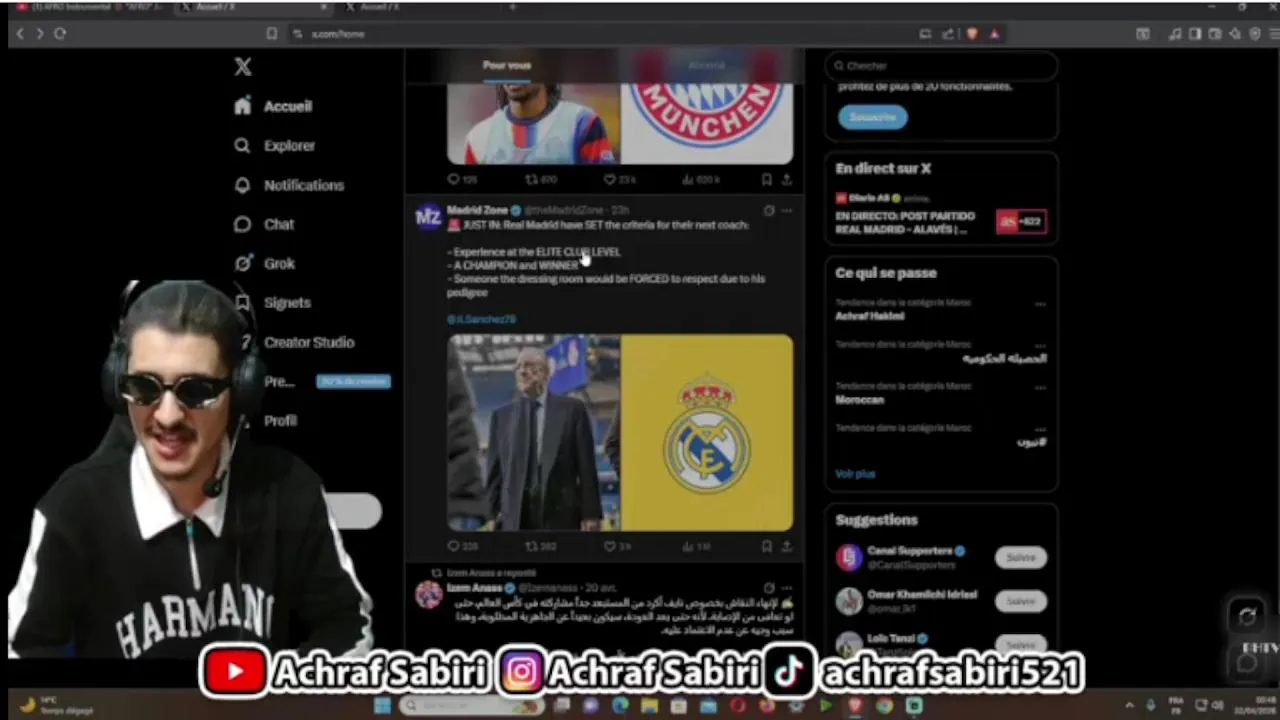Viewport: 1280px width, 720px height.
Task: Click Voir plus under trends
Action: (855, 474)
